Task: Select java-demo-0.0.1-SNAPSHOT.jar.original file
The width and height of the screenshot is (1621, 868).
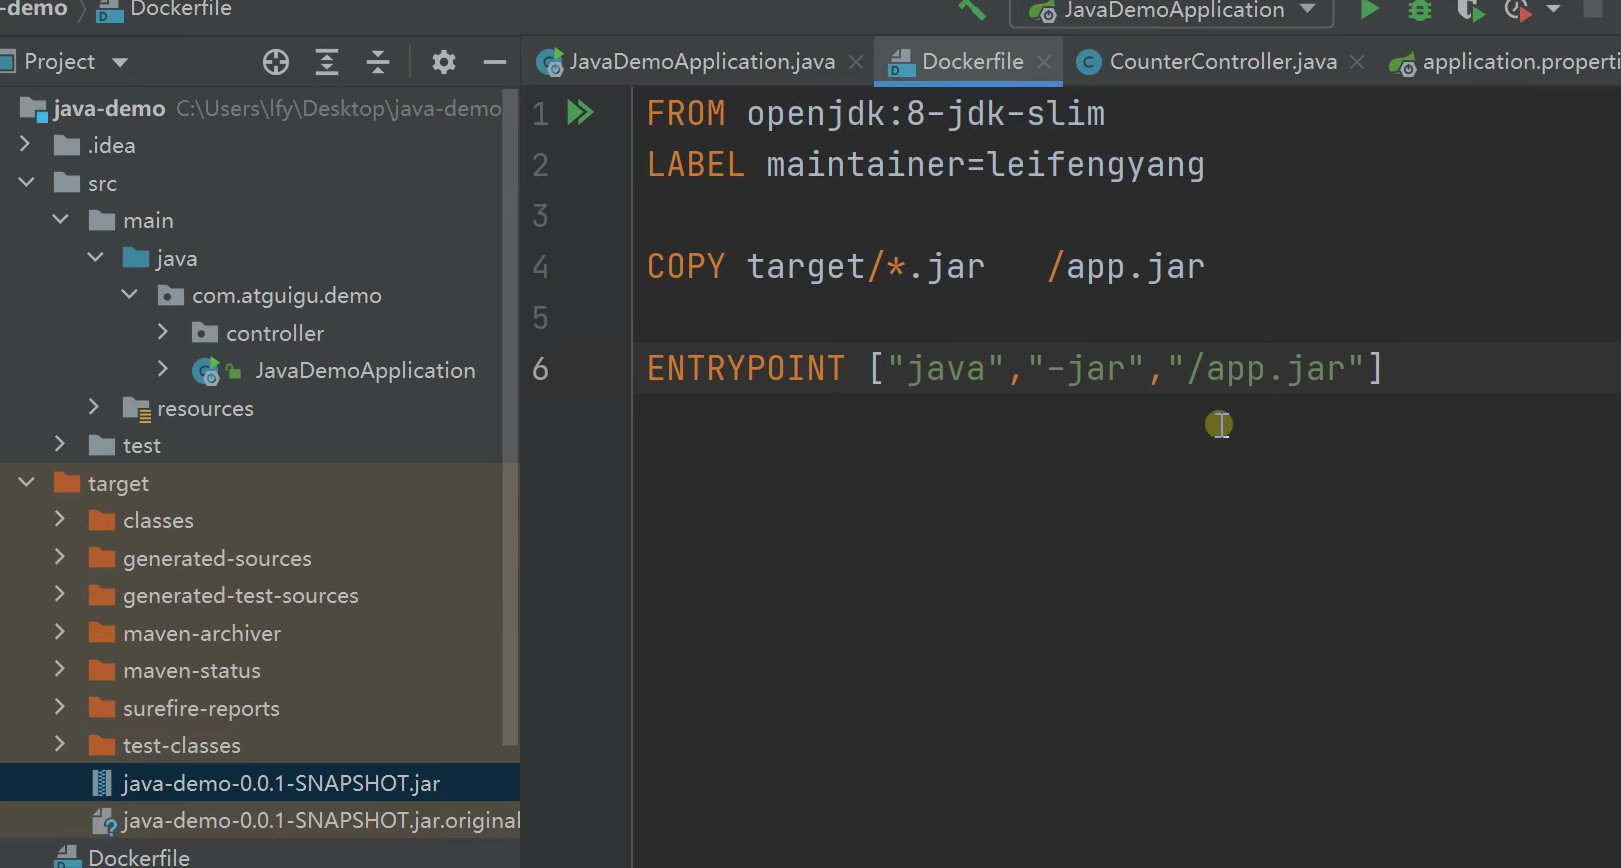Action: pyautogui.click(x=260, y=820)
